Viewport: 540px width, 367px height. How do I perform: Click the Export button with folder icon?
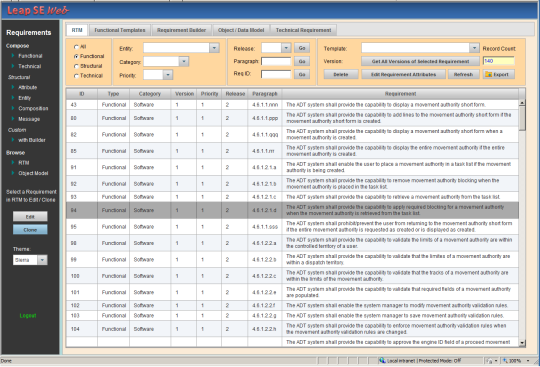point(499,74)
